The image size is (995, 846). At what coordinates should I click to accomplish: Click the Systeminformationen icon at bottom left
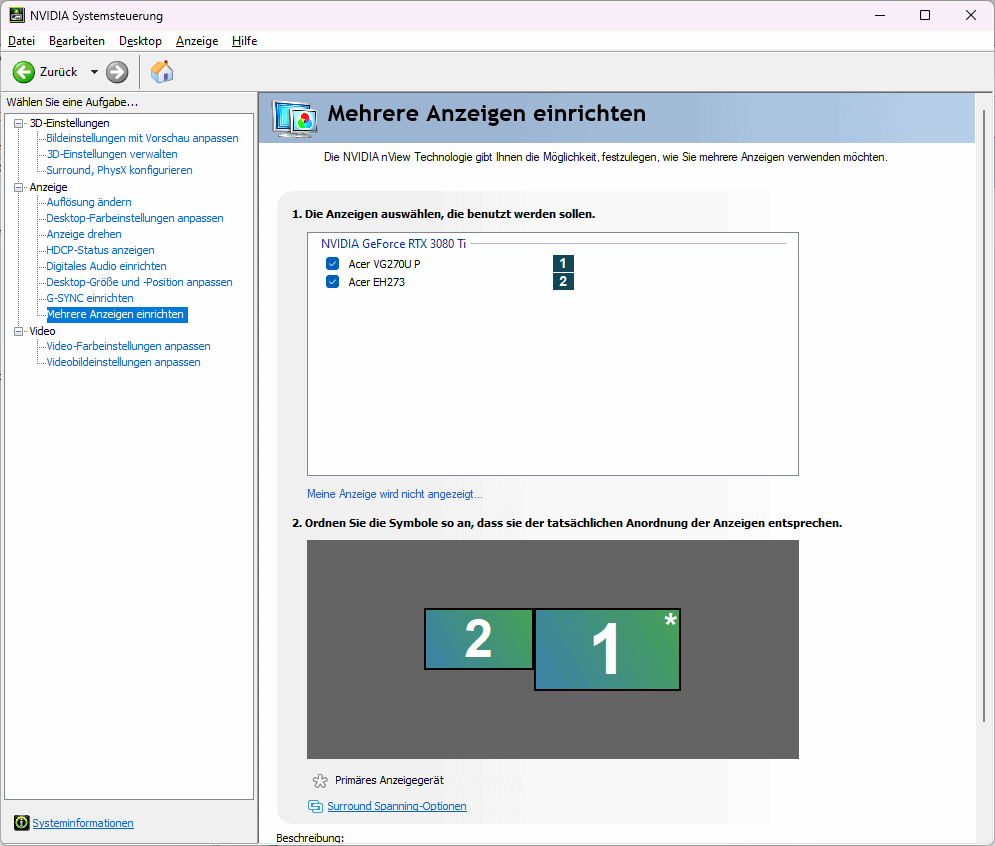click(x=21, y=823)
